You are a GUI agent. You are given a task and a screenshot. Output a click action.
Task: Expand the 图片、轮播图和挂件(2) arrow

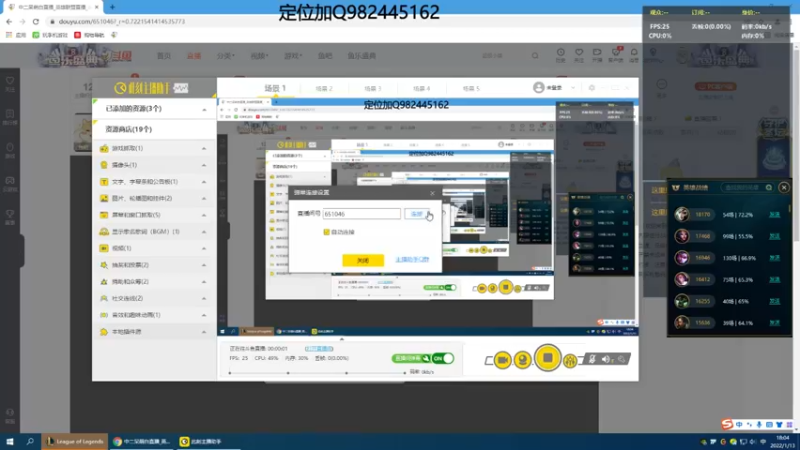[x=204, y=198]
